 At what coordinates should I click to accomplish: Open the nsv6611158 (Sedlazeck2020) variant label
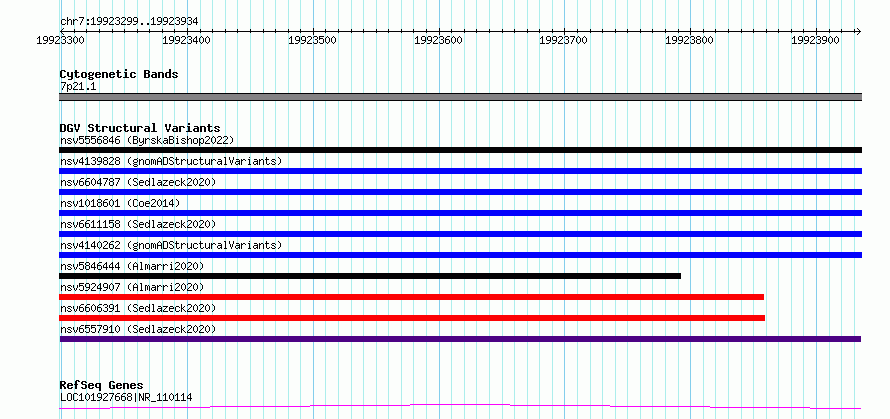tap(138, 224)
